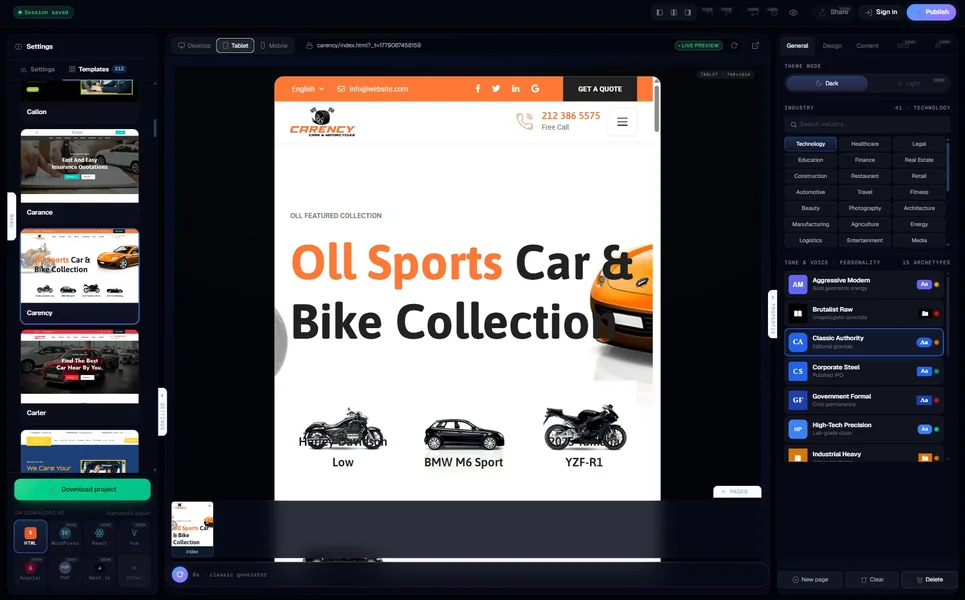Click Download project button
Viewport: 965px width, 600px height.
coord(82,489)
